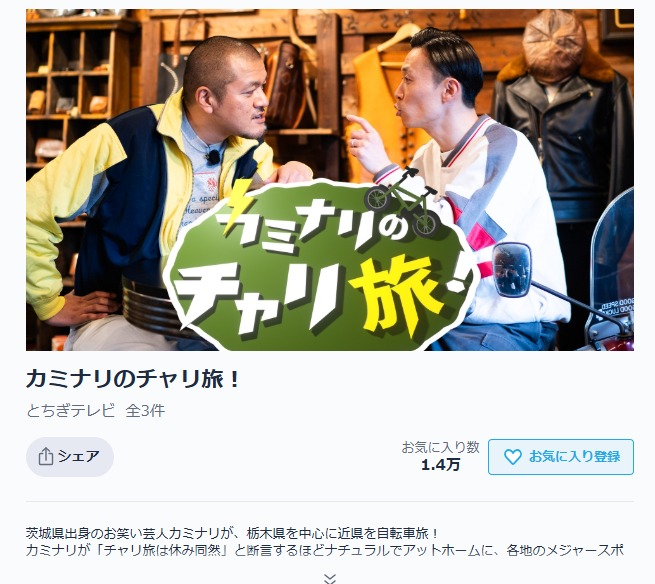655x584 pixels.
Task: Expand the description with the double chevron
Action: pyautogui.click(x=330, y=578)
